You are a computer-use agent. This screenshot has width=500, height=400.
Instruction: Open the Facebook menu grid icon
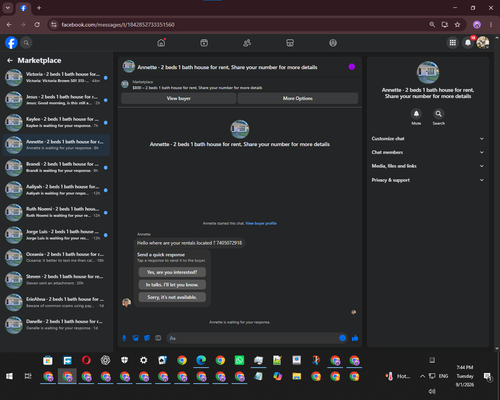[x=453, y=43]
